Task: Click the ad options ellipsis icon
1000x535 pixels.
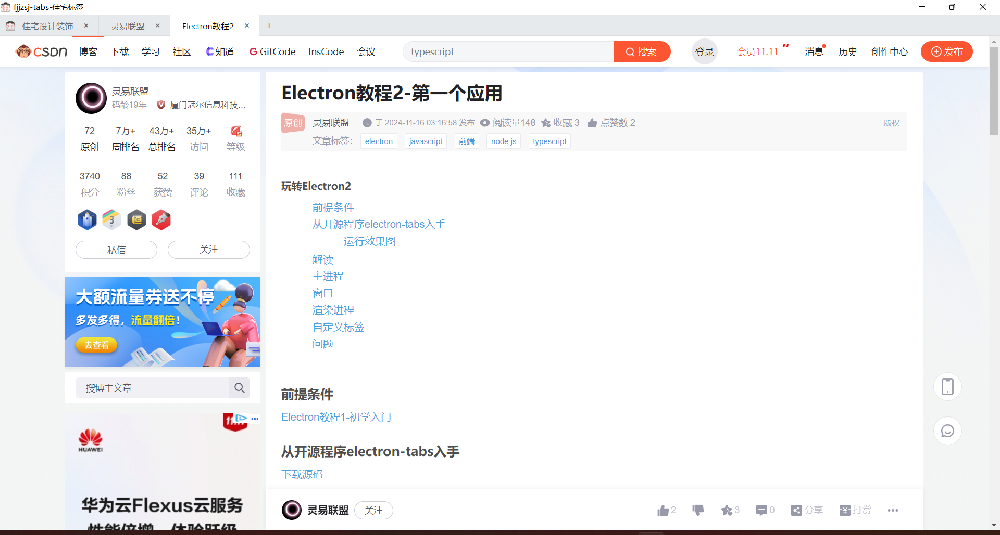Action: tap(255, 419)
